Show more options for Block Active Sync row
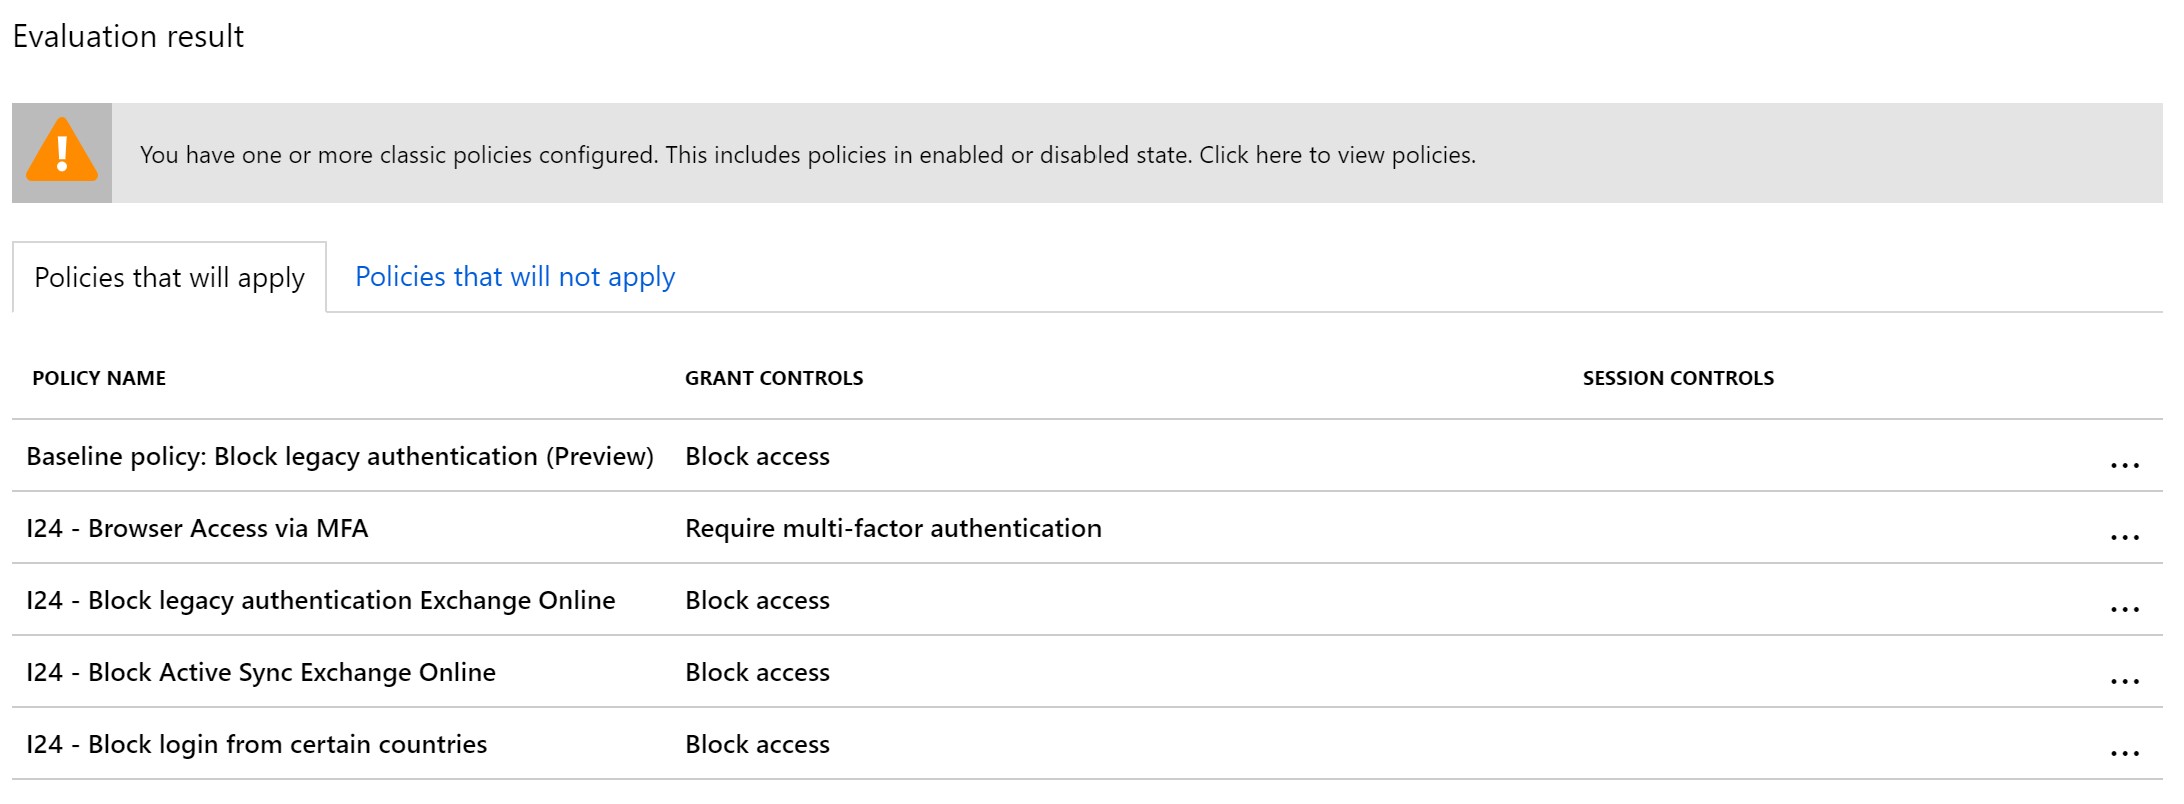This screenshot has height=804, width=2184. (2124, 680)
